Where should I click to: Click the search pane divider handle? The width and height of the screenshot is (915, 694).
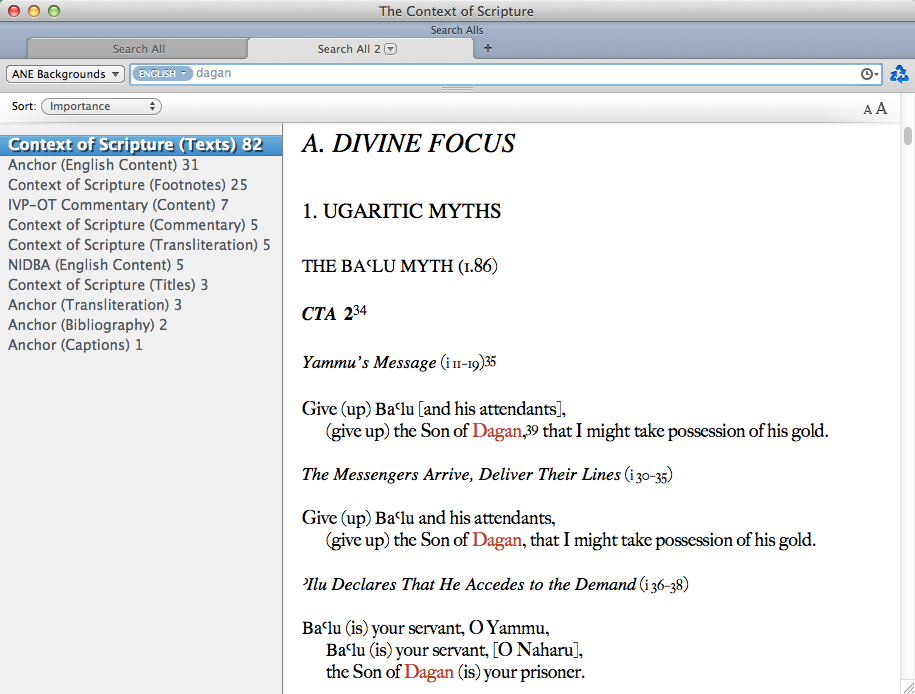(x=458, y=89)
